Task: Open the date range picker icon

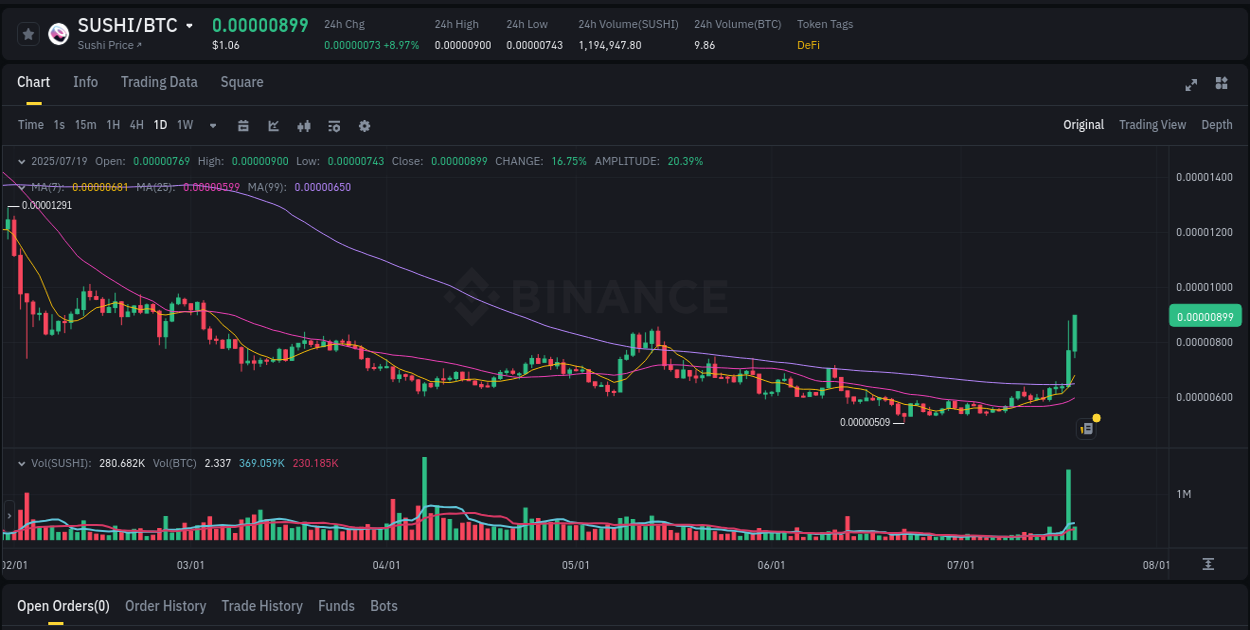Action: [x=243, y=126]
